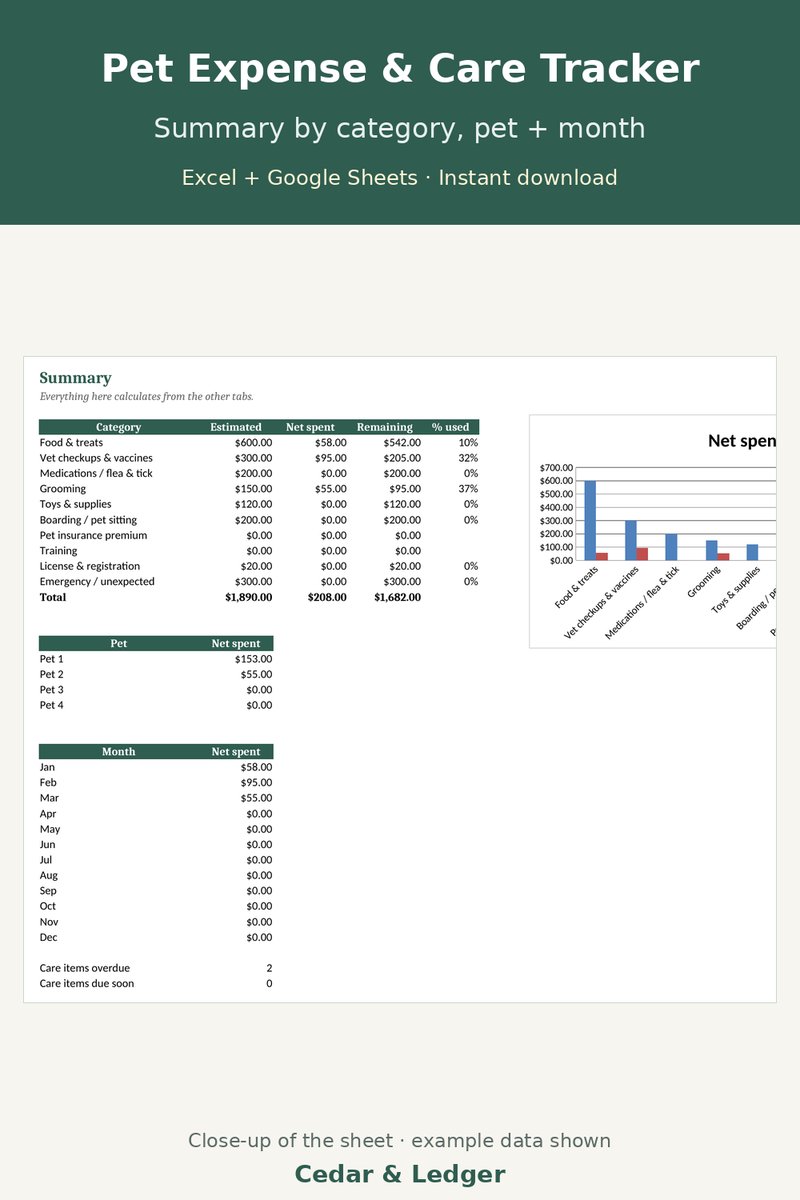This screenshot has width=800, height=1200.
Task: Click the Grooming net spent "$55.00" cell
Action: (x=330, y=489)
